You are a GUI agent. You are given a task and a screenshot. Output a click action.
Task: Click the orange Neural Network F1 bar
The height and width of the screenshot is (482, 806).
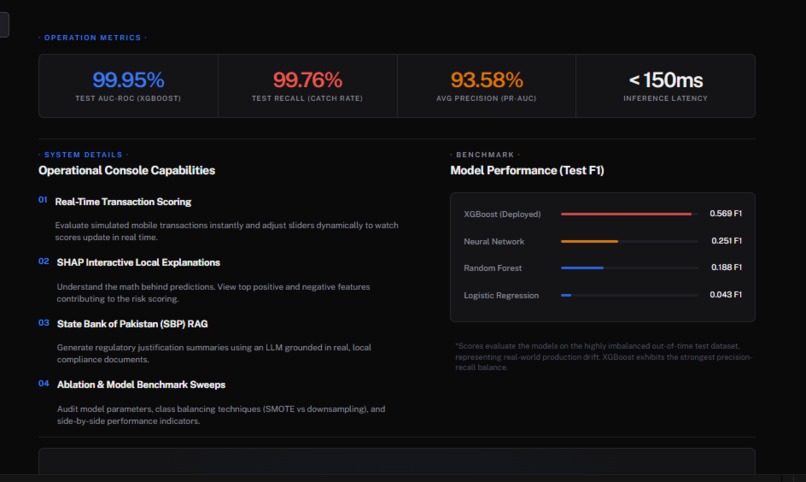590,241
